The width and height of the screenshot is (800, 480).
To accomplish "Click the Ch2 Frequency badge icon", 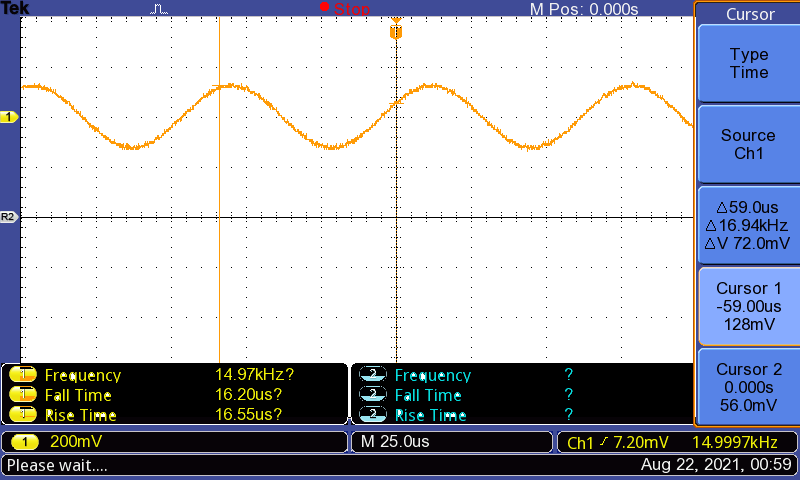I will (373, 375).
